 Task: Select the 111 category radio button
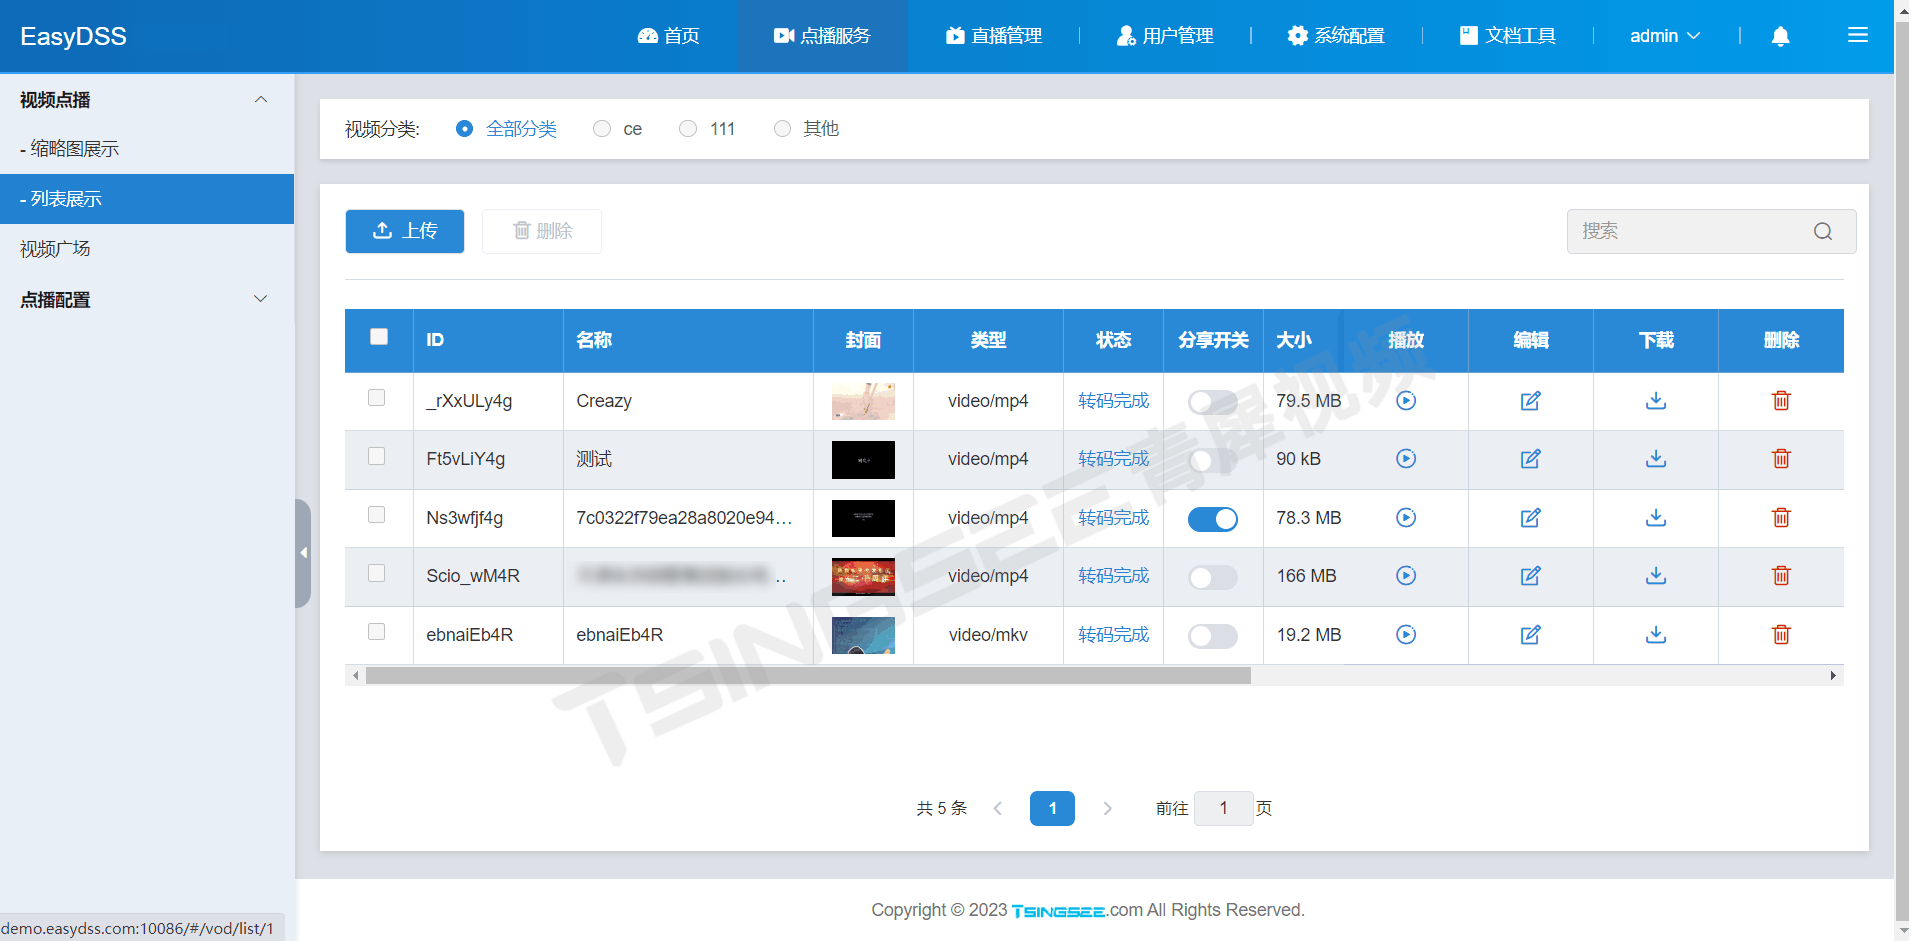[x=687, y=128]
